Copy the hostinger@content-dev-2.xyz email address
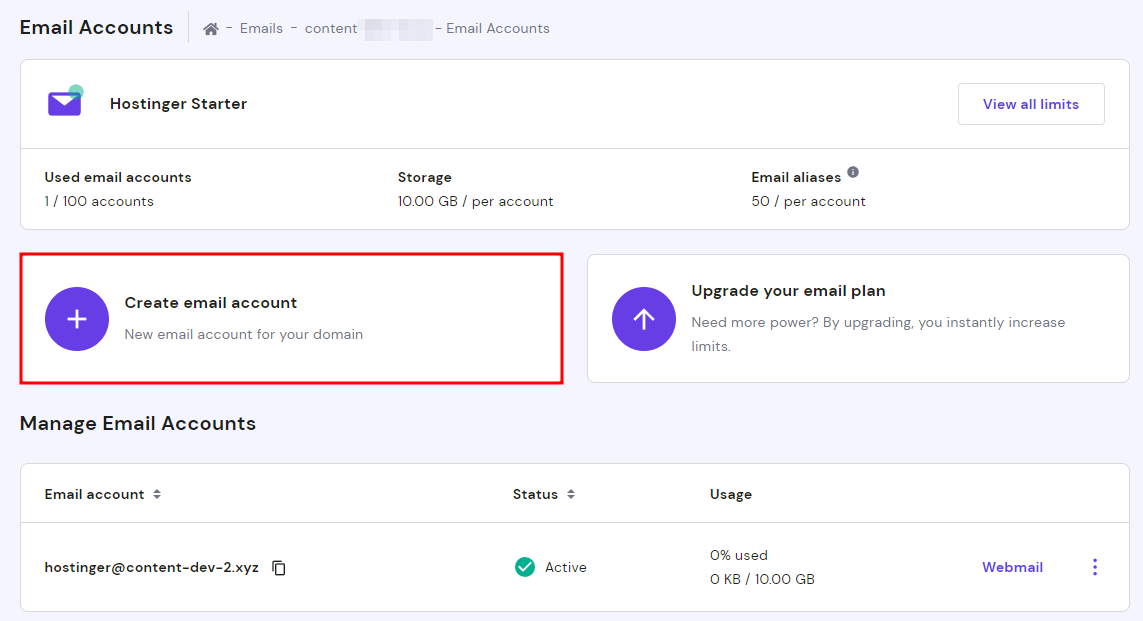The height and width of the screenshot is (621, 1143). tap(280, 568)
